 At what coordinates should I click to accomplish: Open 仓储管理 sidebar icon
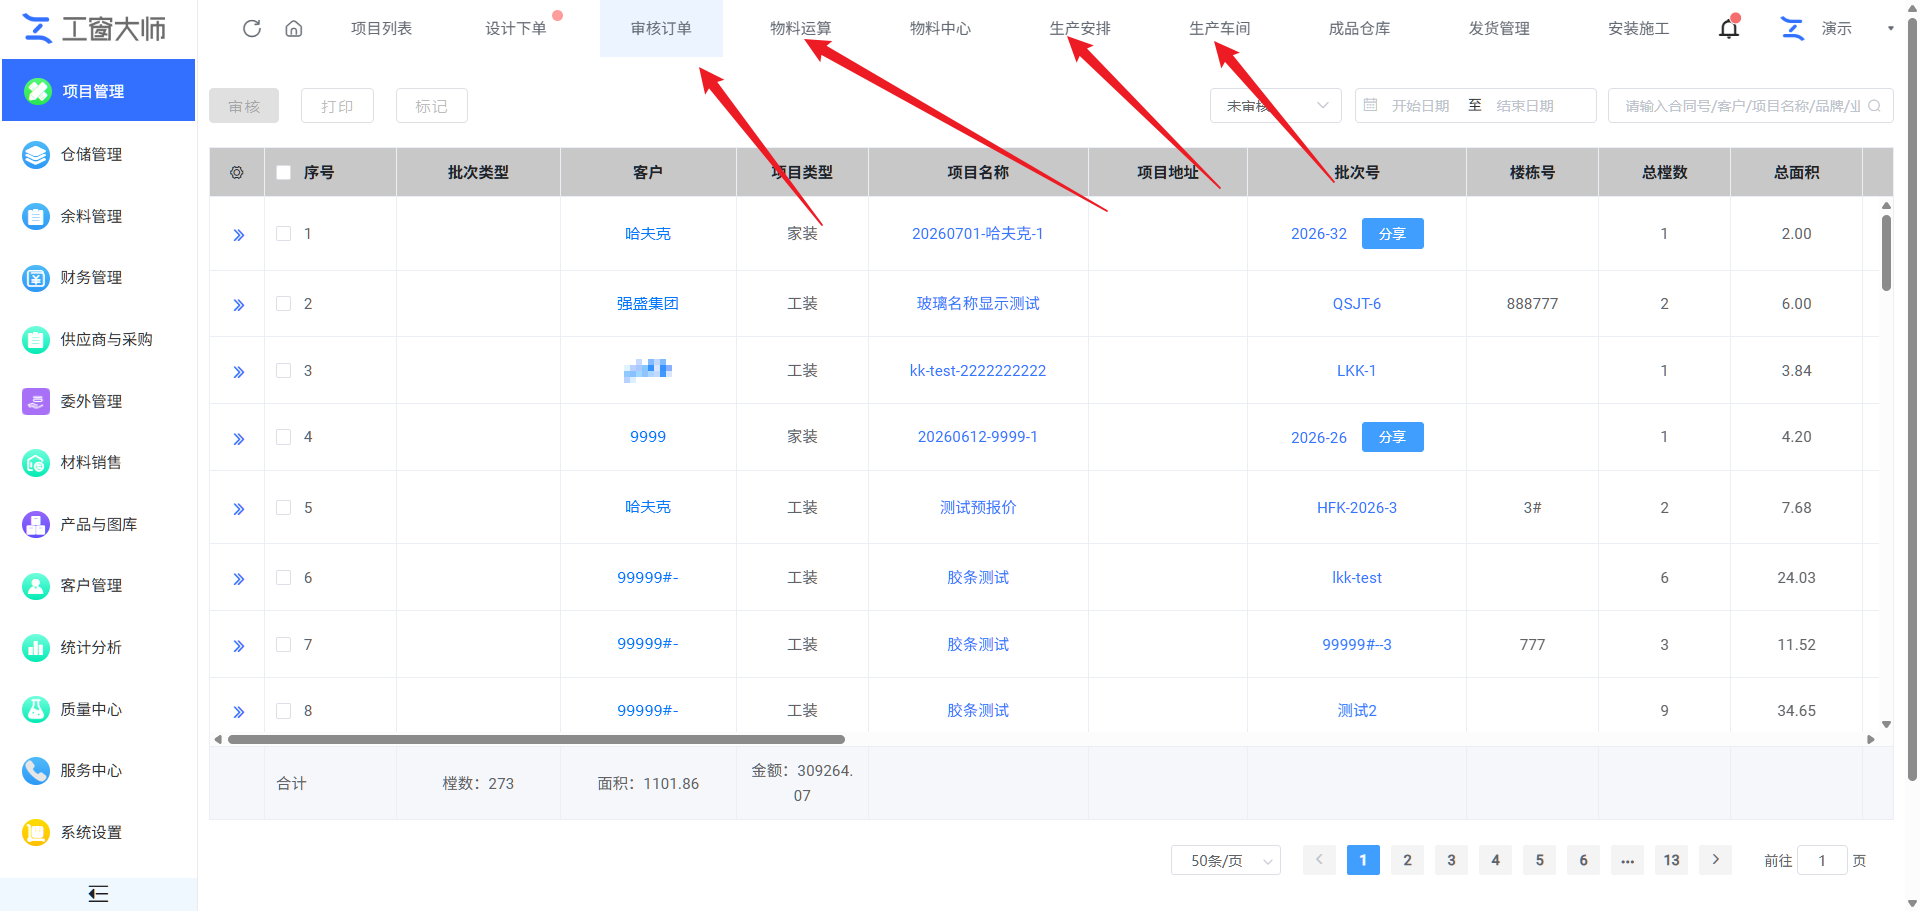[36, 155]
